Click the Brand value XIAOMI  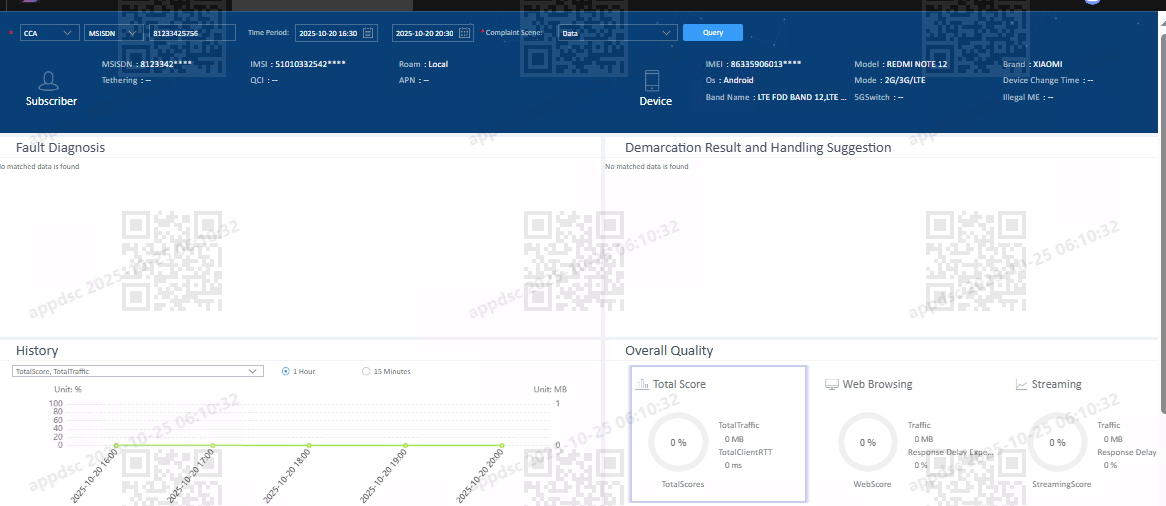[x=1048, y=64]
